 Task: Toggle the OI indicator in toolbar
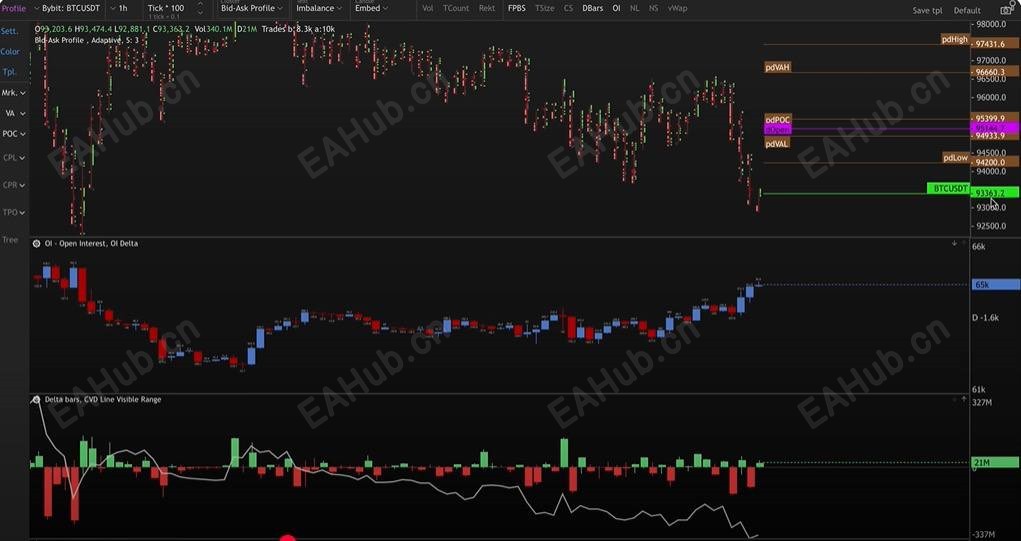616,8
